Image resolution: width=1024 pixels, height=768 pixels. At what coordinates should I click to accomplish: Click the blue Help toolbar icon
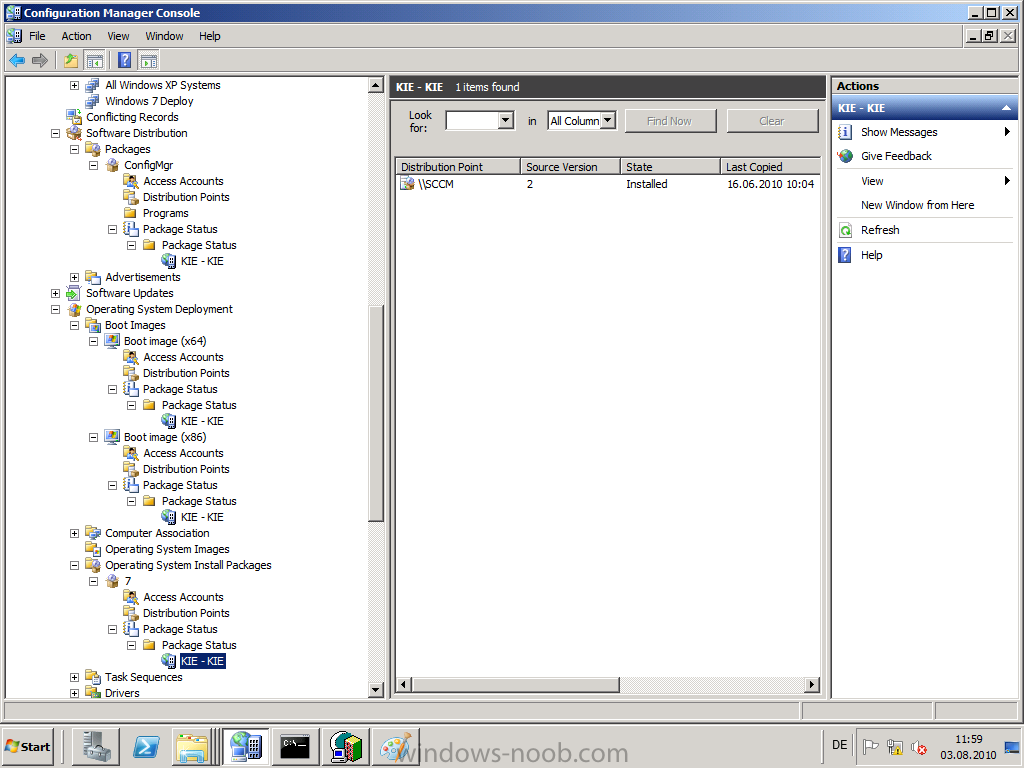[x=125, y=61]
